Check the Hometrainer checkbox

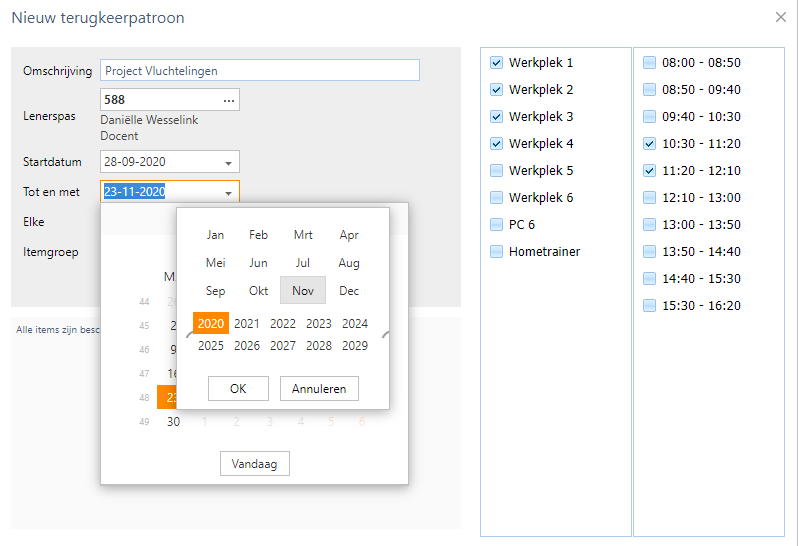(496, 252)
